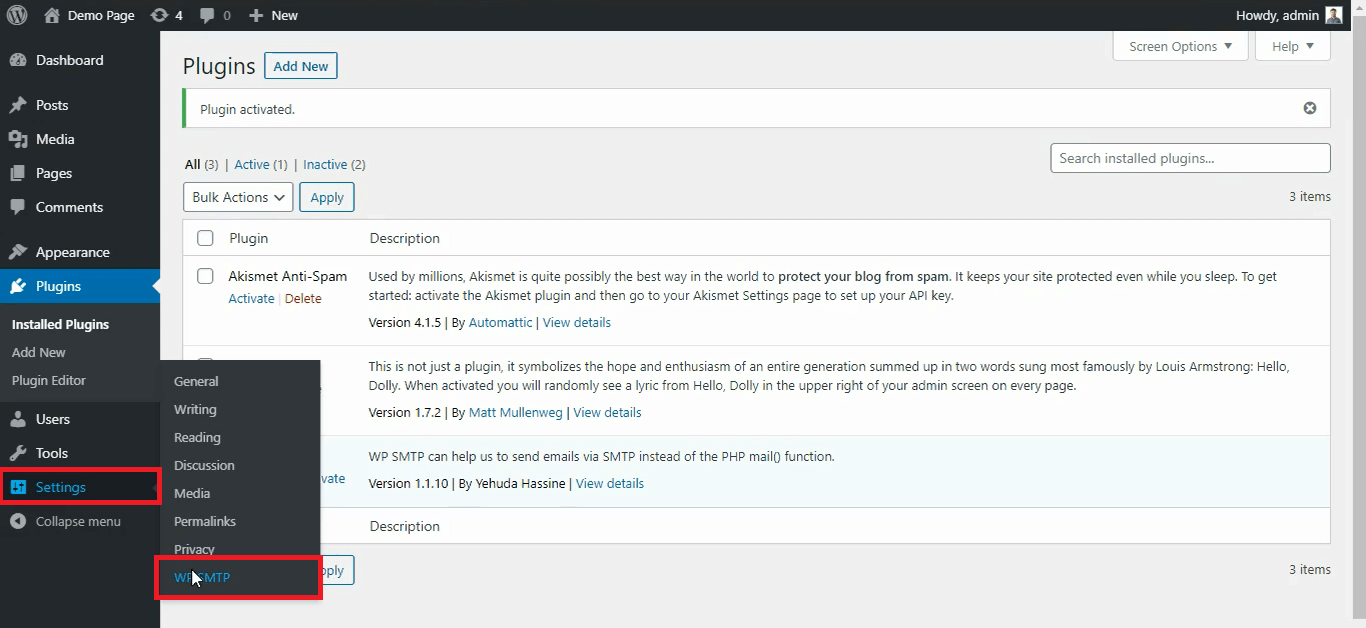
Task: Expand the Screen Options panel
Action: pyautogui.click(x=1180, y=46)
